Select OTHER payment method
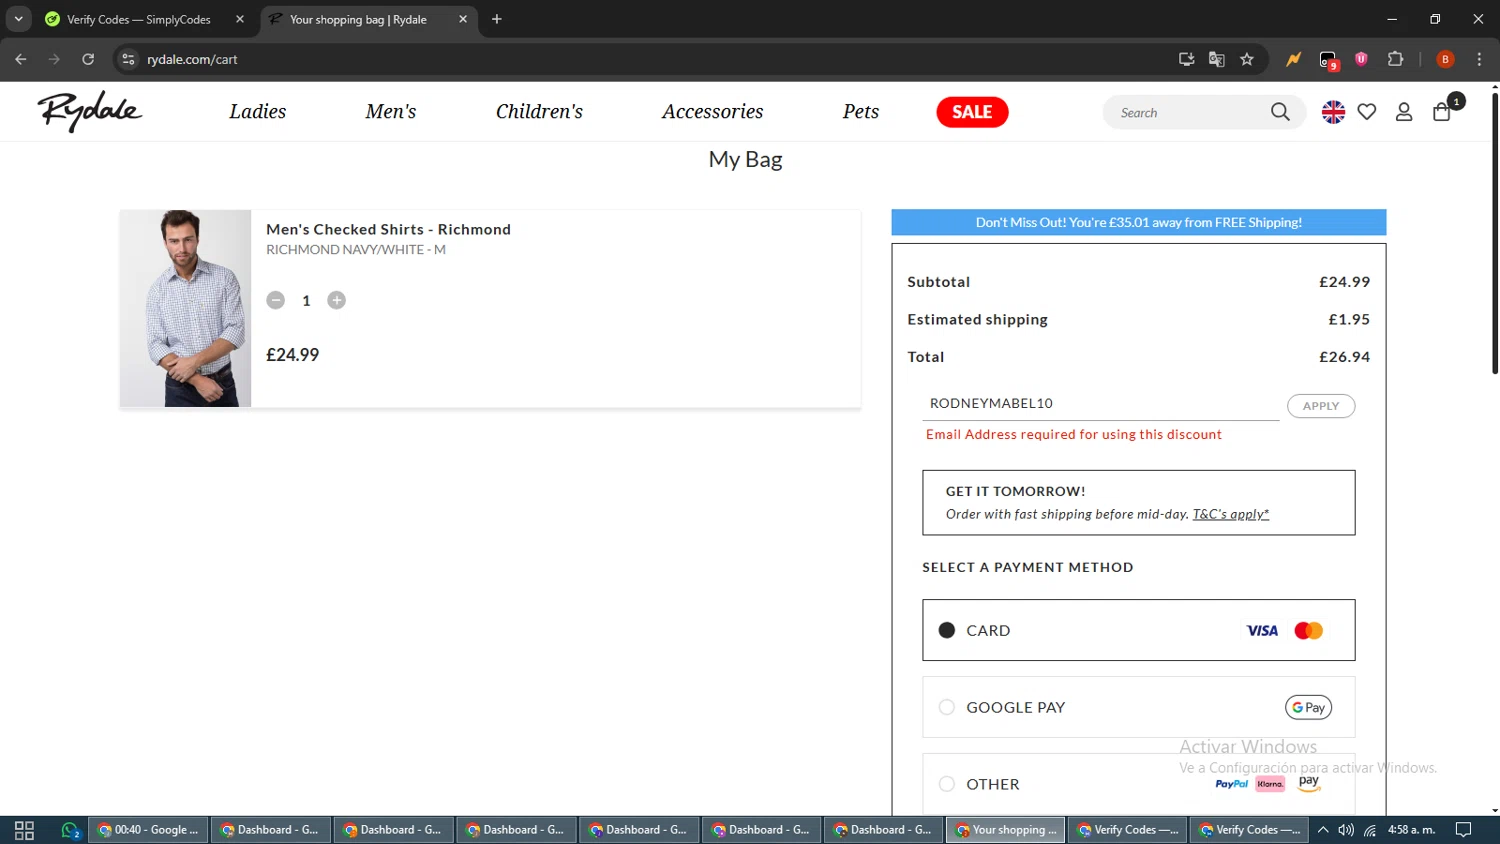The image size is (1500, 844). 1138,784
